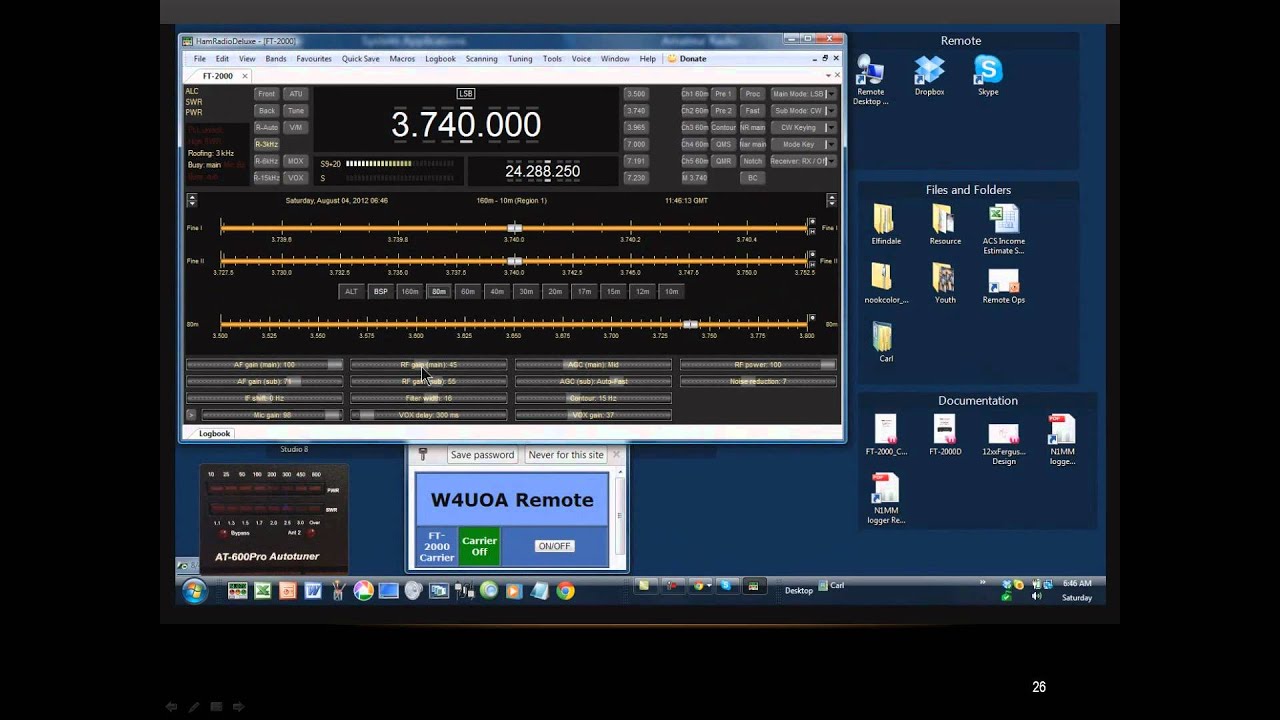This screenshot has height=720, width=1280.
Task: Toggle the MOX transmit button
Action: [295, 161]
